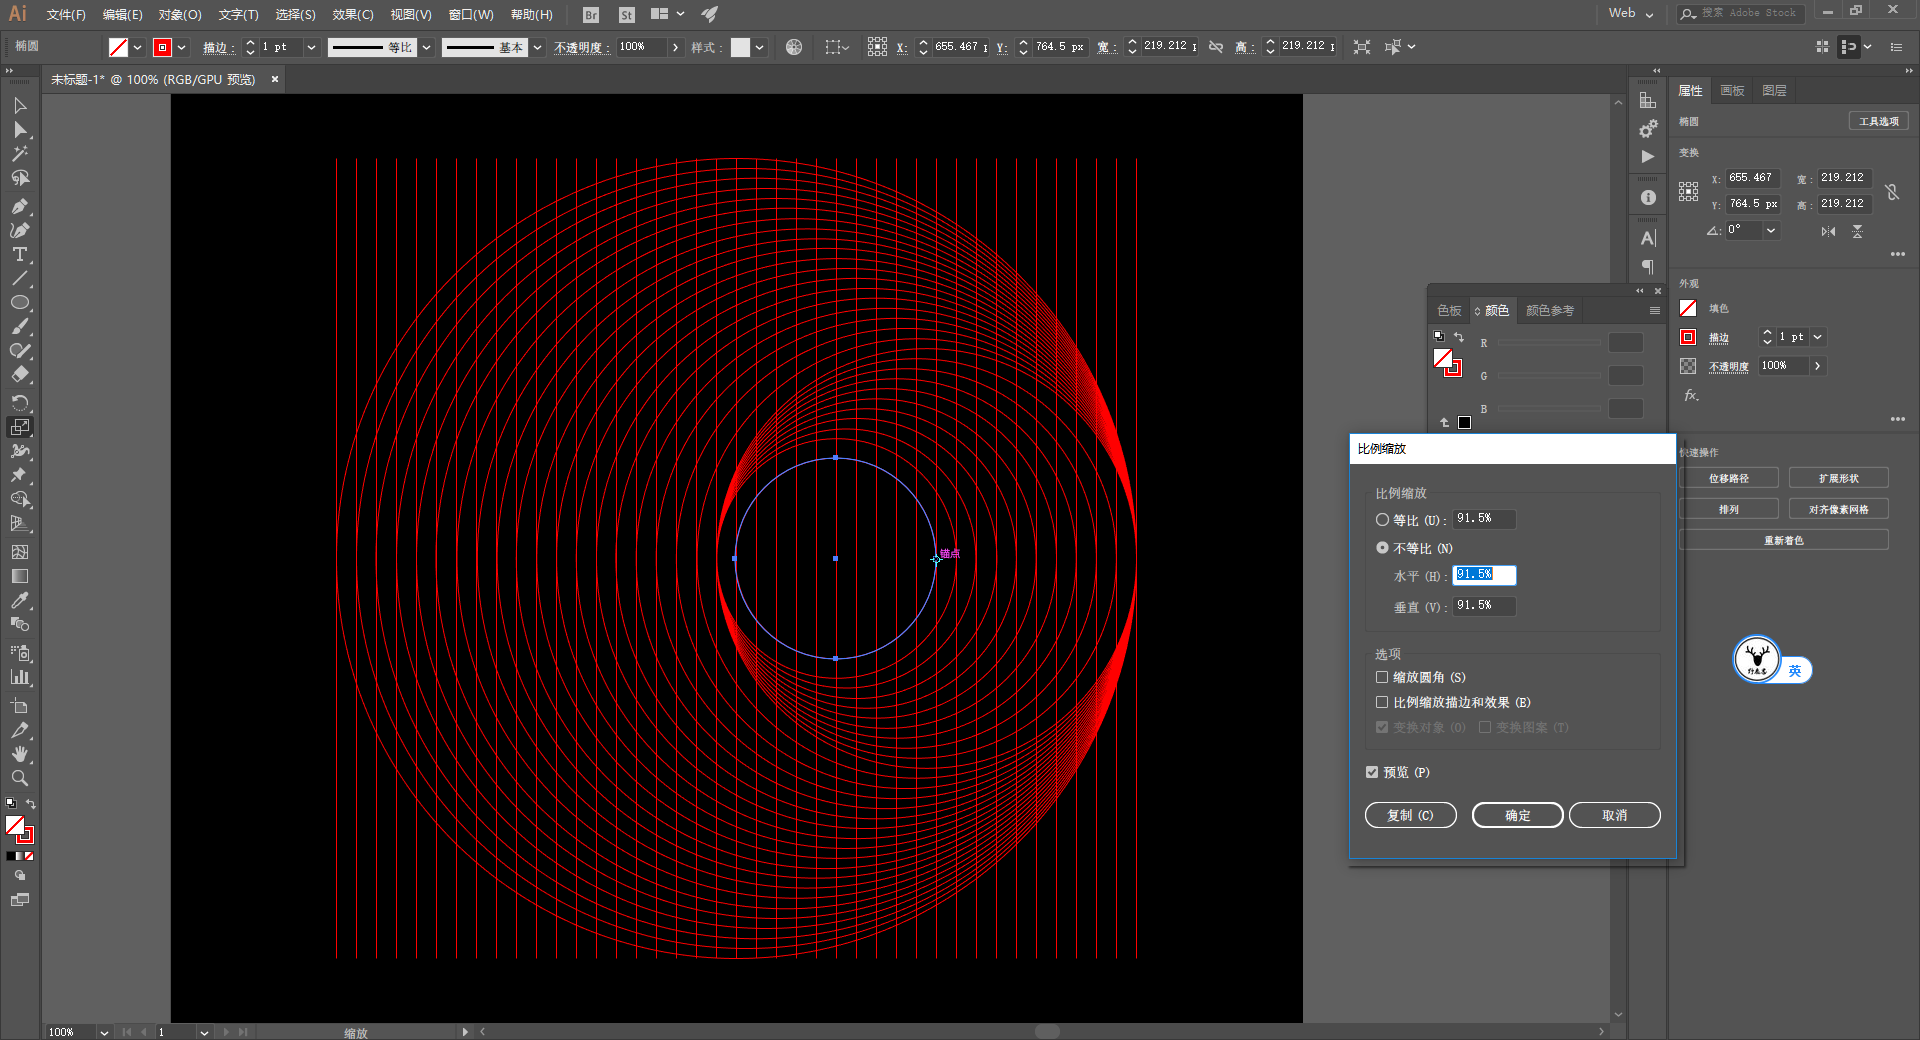Enable the scale corners checkbox

[x=1382, y=677]
